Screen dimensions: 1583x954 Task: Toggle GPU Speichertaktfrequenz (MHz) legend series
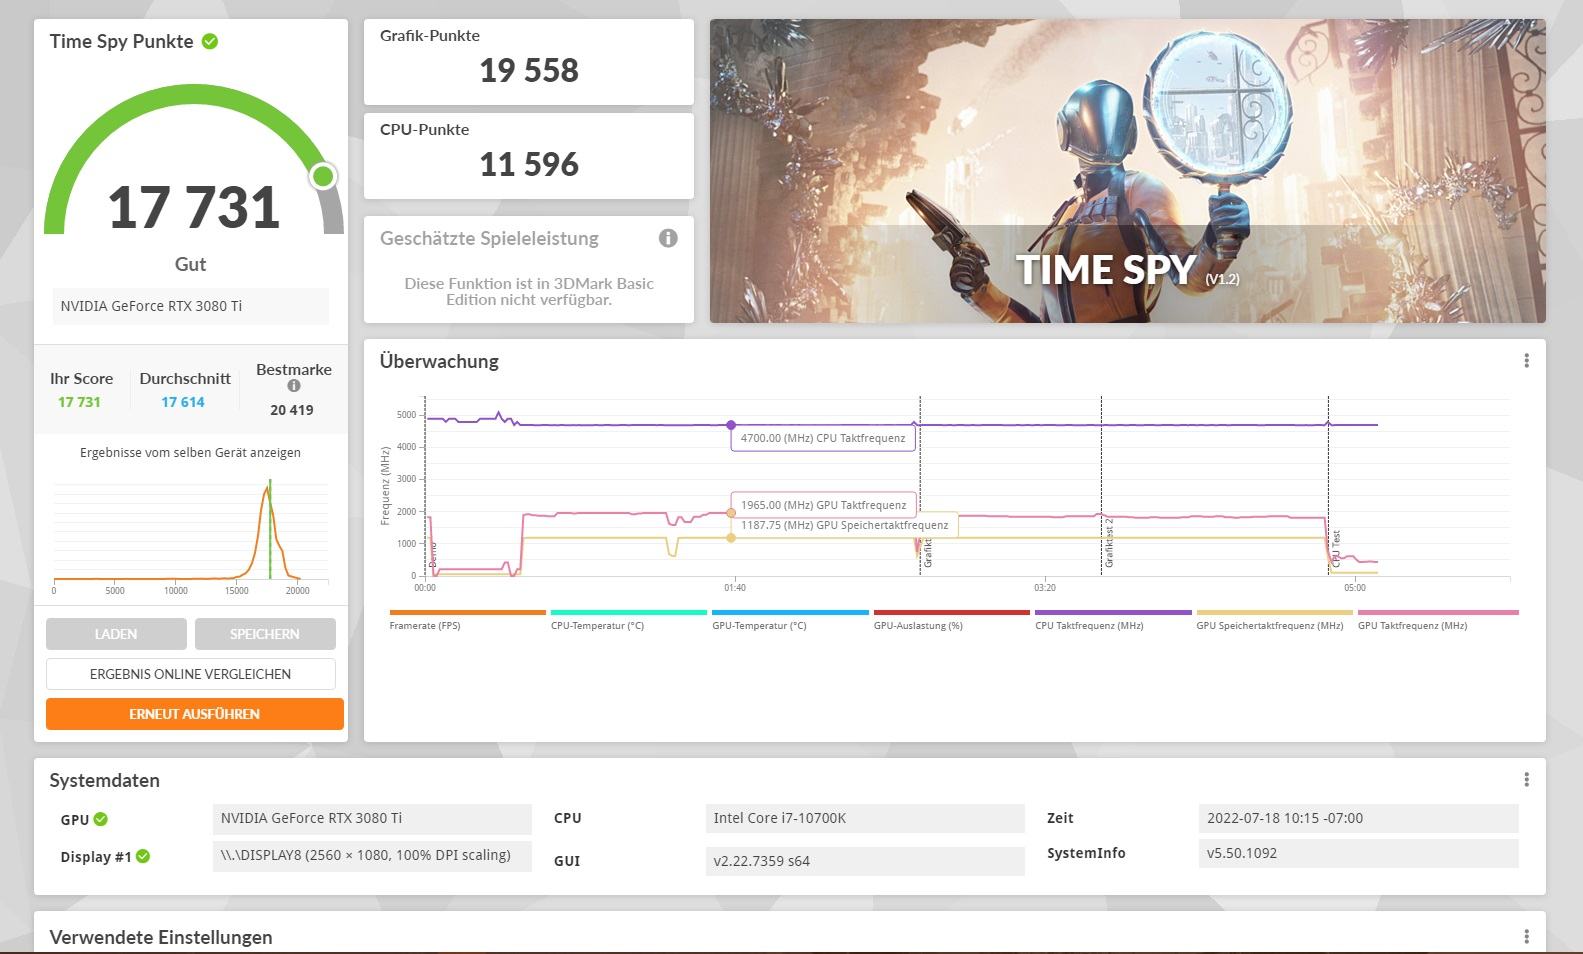1274,620
